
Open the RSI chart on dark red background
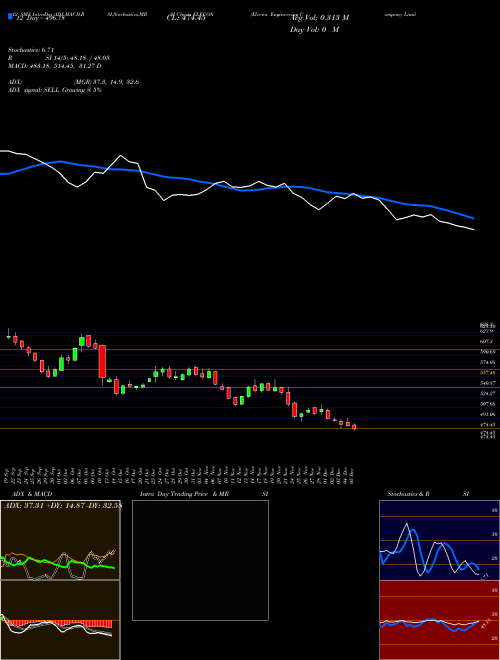coord(439,620)
